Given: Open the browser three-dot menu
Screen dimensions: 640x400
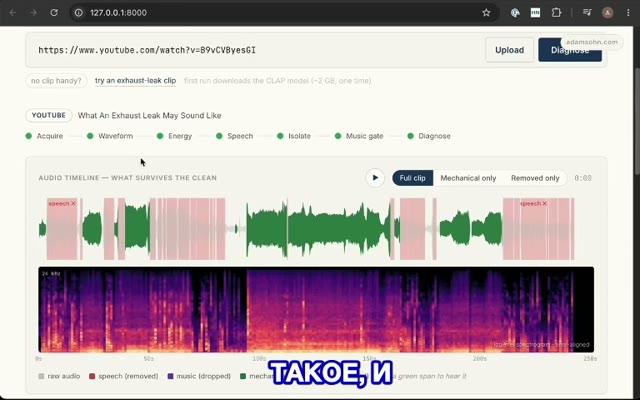Looking at the screenshot, I should [628, 13].
